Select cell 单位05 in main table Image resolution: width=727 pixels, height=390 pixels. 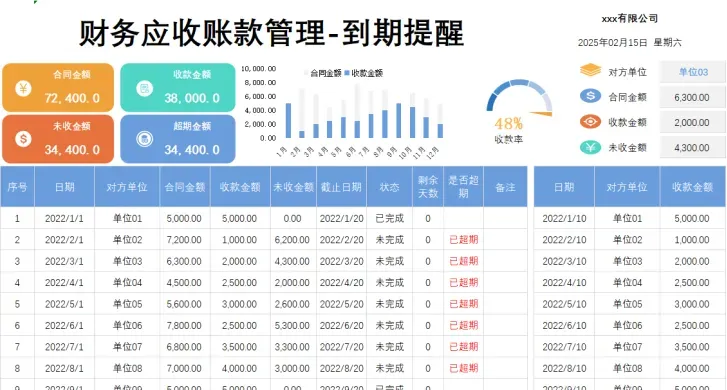tap(127, 304)
